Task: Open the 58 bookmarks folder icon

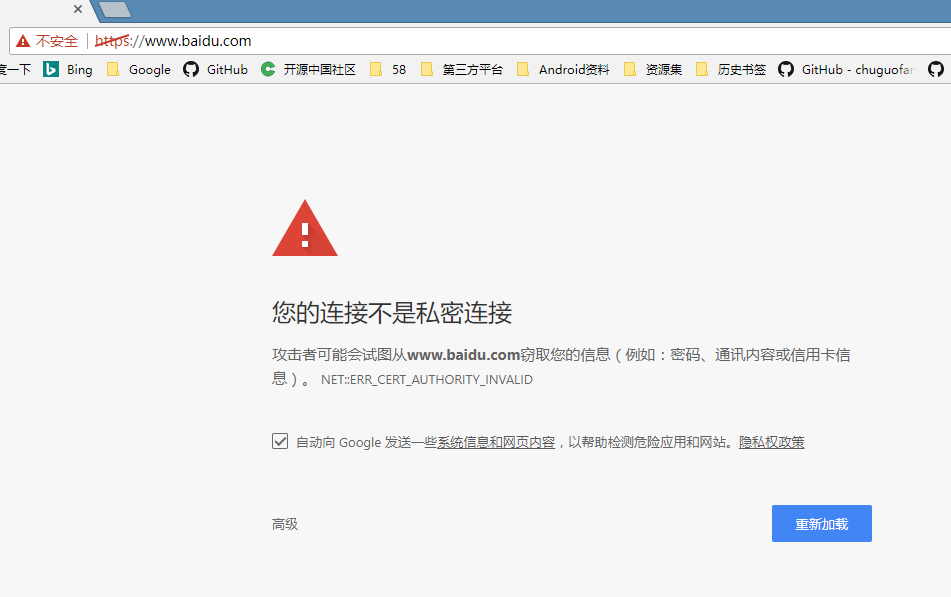Action: click(376, 70)
